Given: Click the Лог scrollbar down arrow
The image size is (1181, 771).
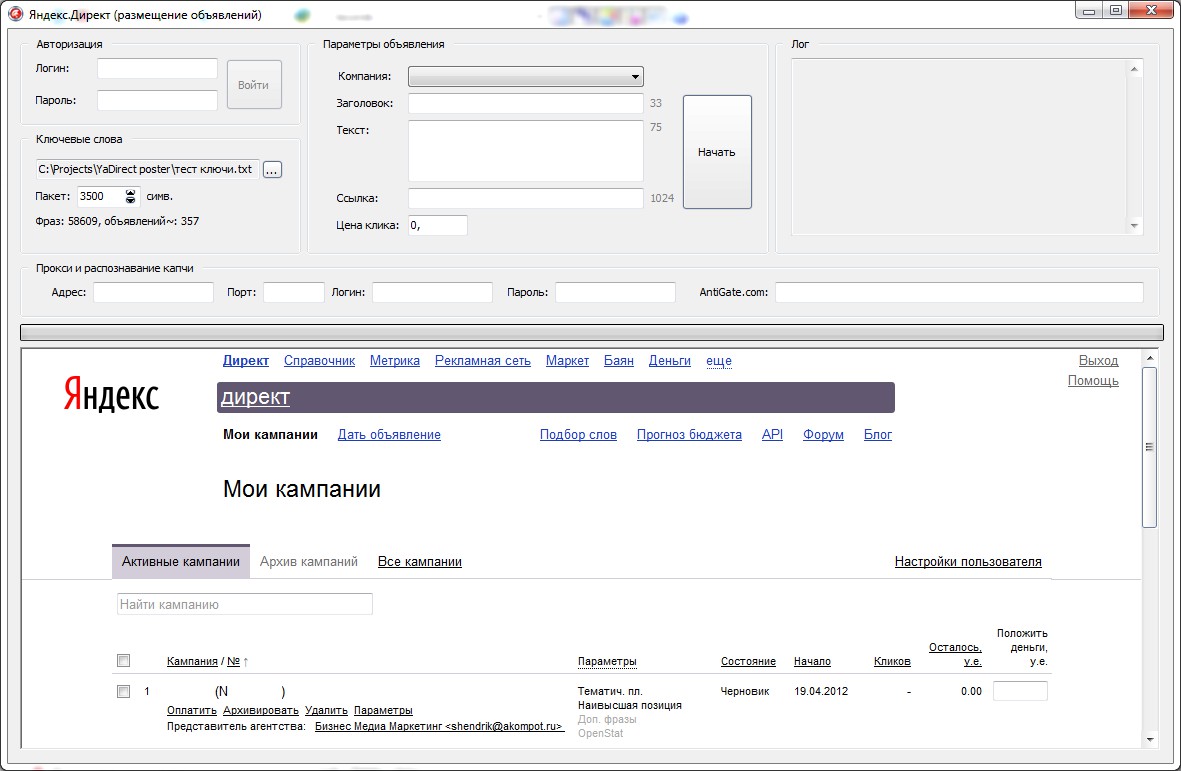Looking at the screenshot, I should coord(1134,226).
